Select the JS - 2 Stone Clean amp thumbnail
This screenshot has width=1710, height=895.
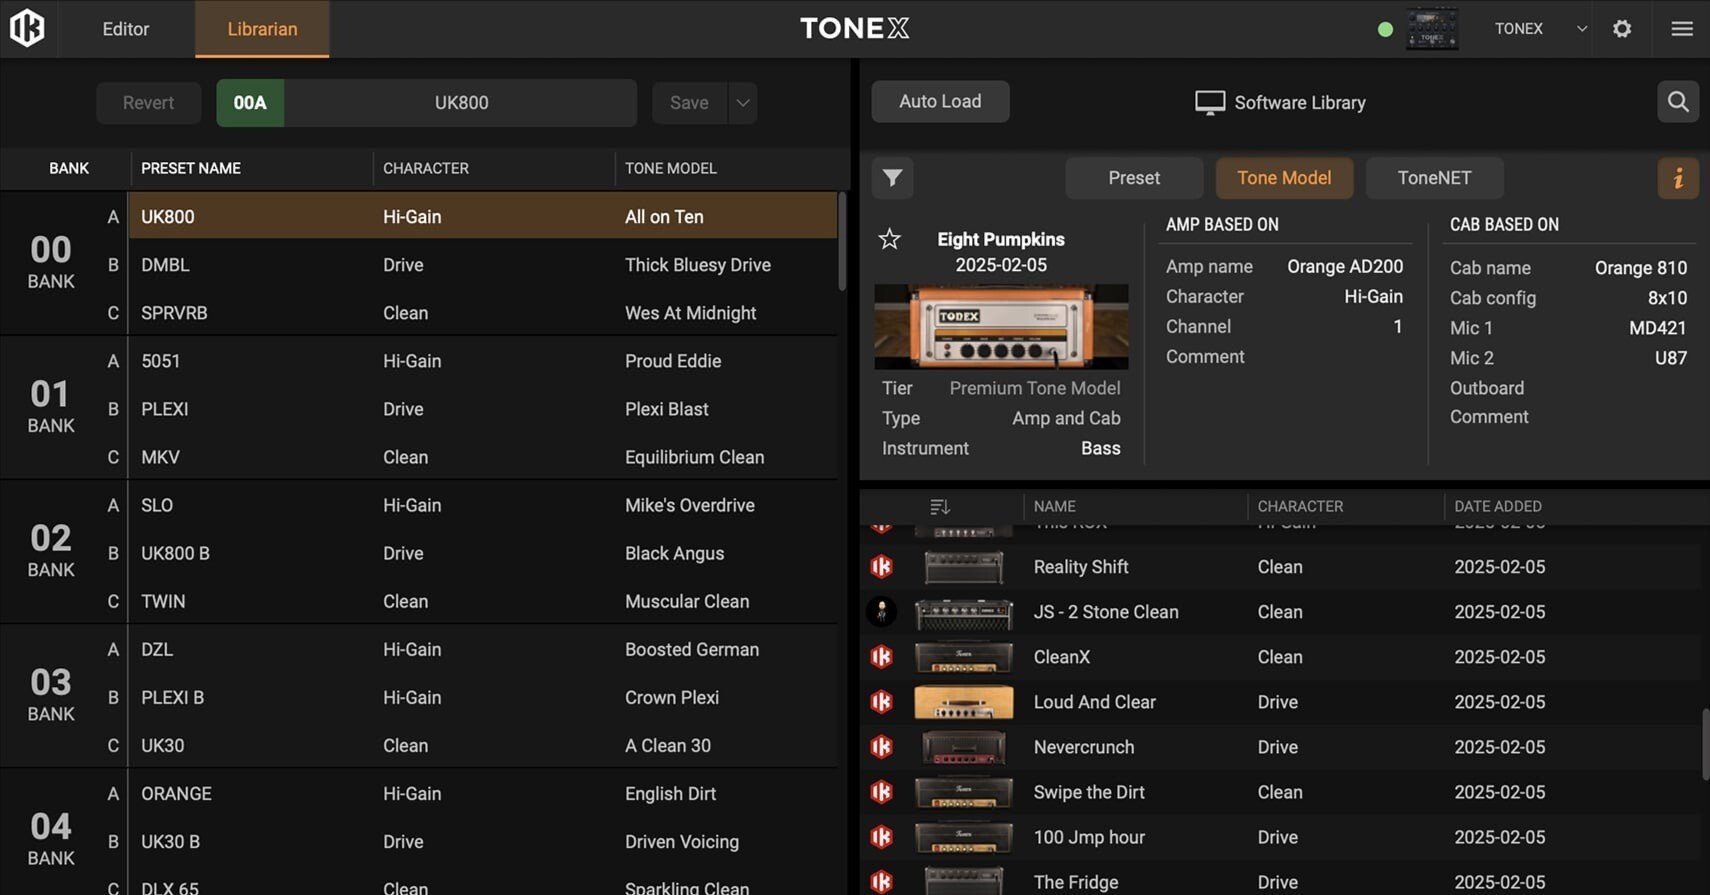pyautogui.click(x=963, y=612)
